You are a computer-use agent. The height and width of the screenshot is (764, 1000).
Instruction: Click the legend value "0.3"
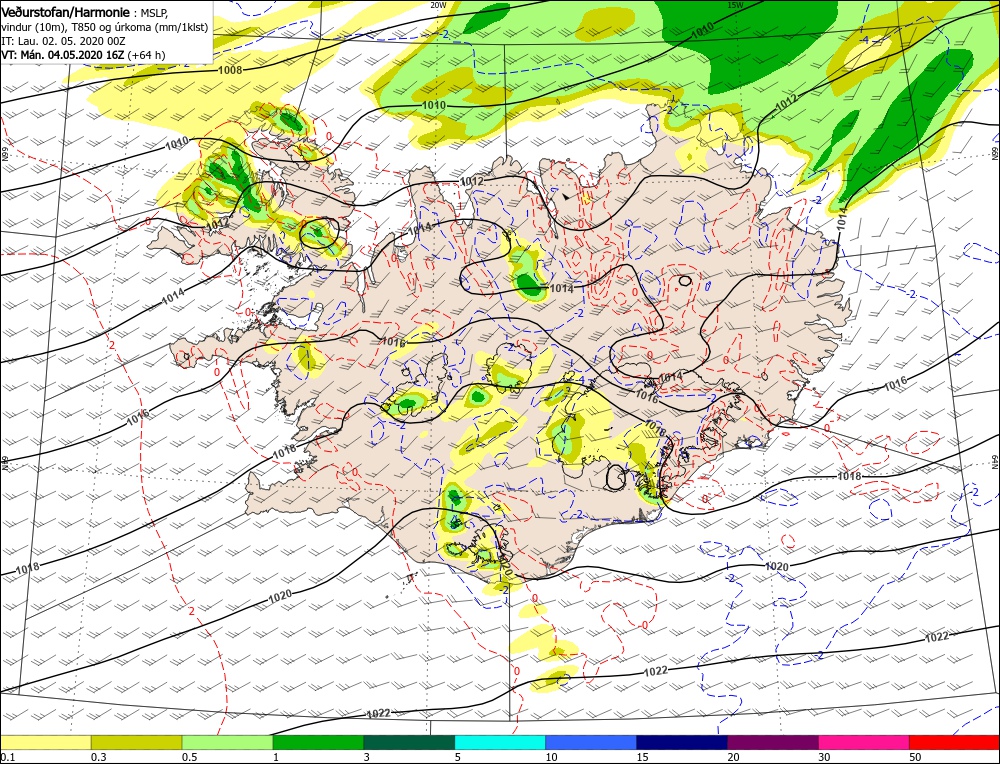98,757
